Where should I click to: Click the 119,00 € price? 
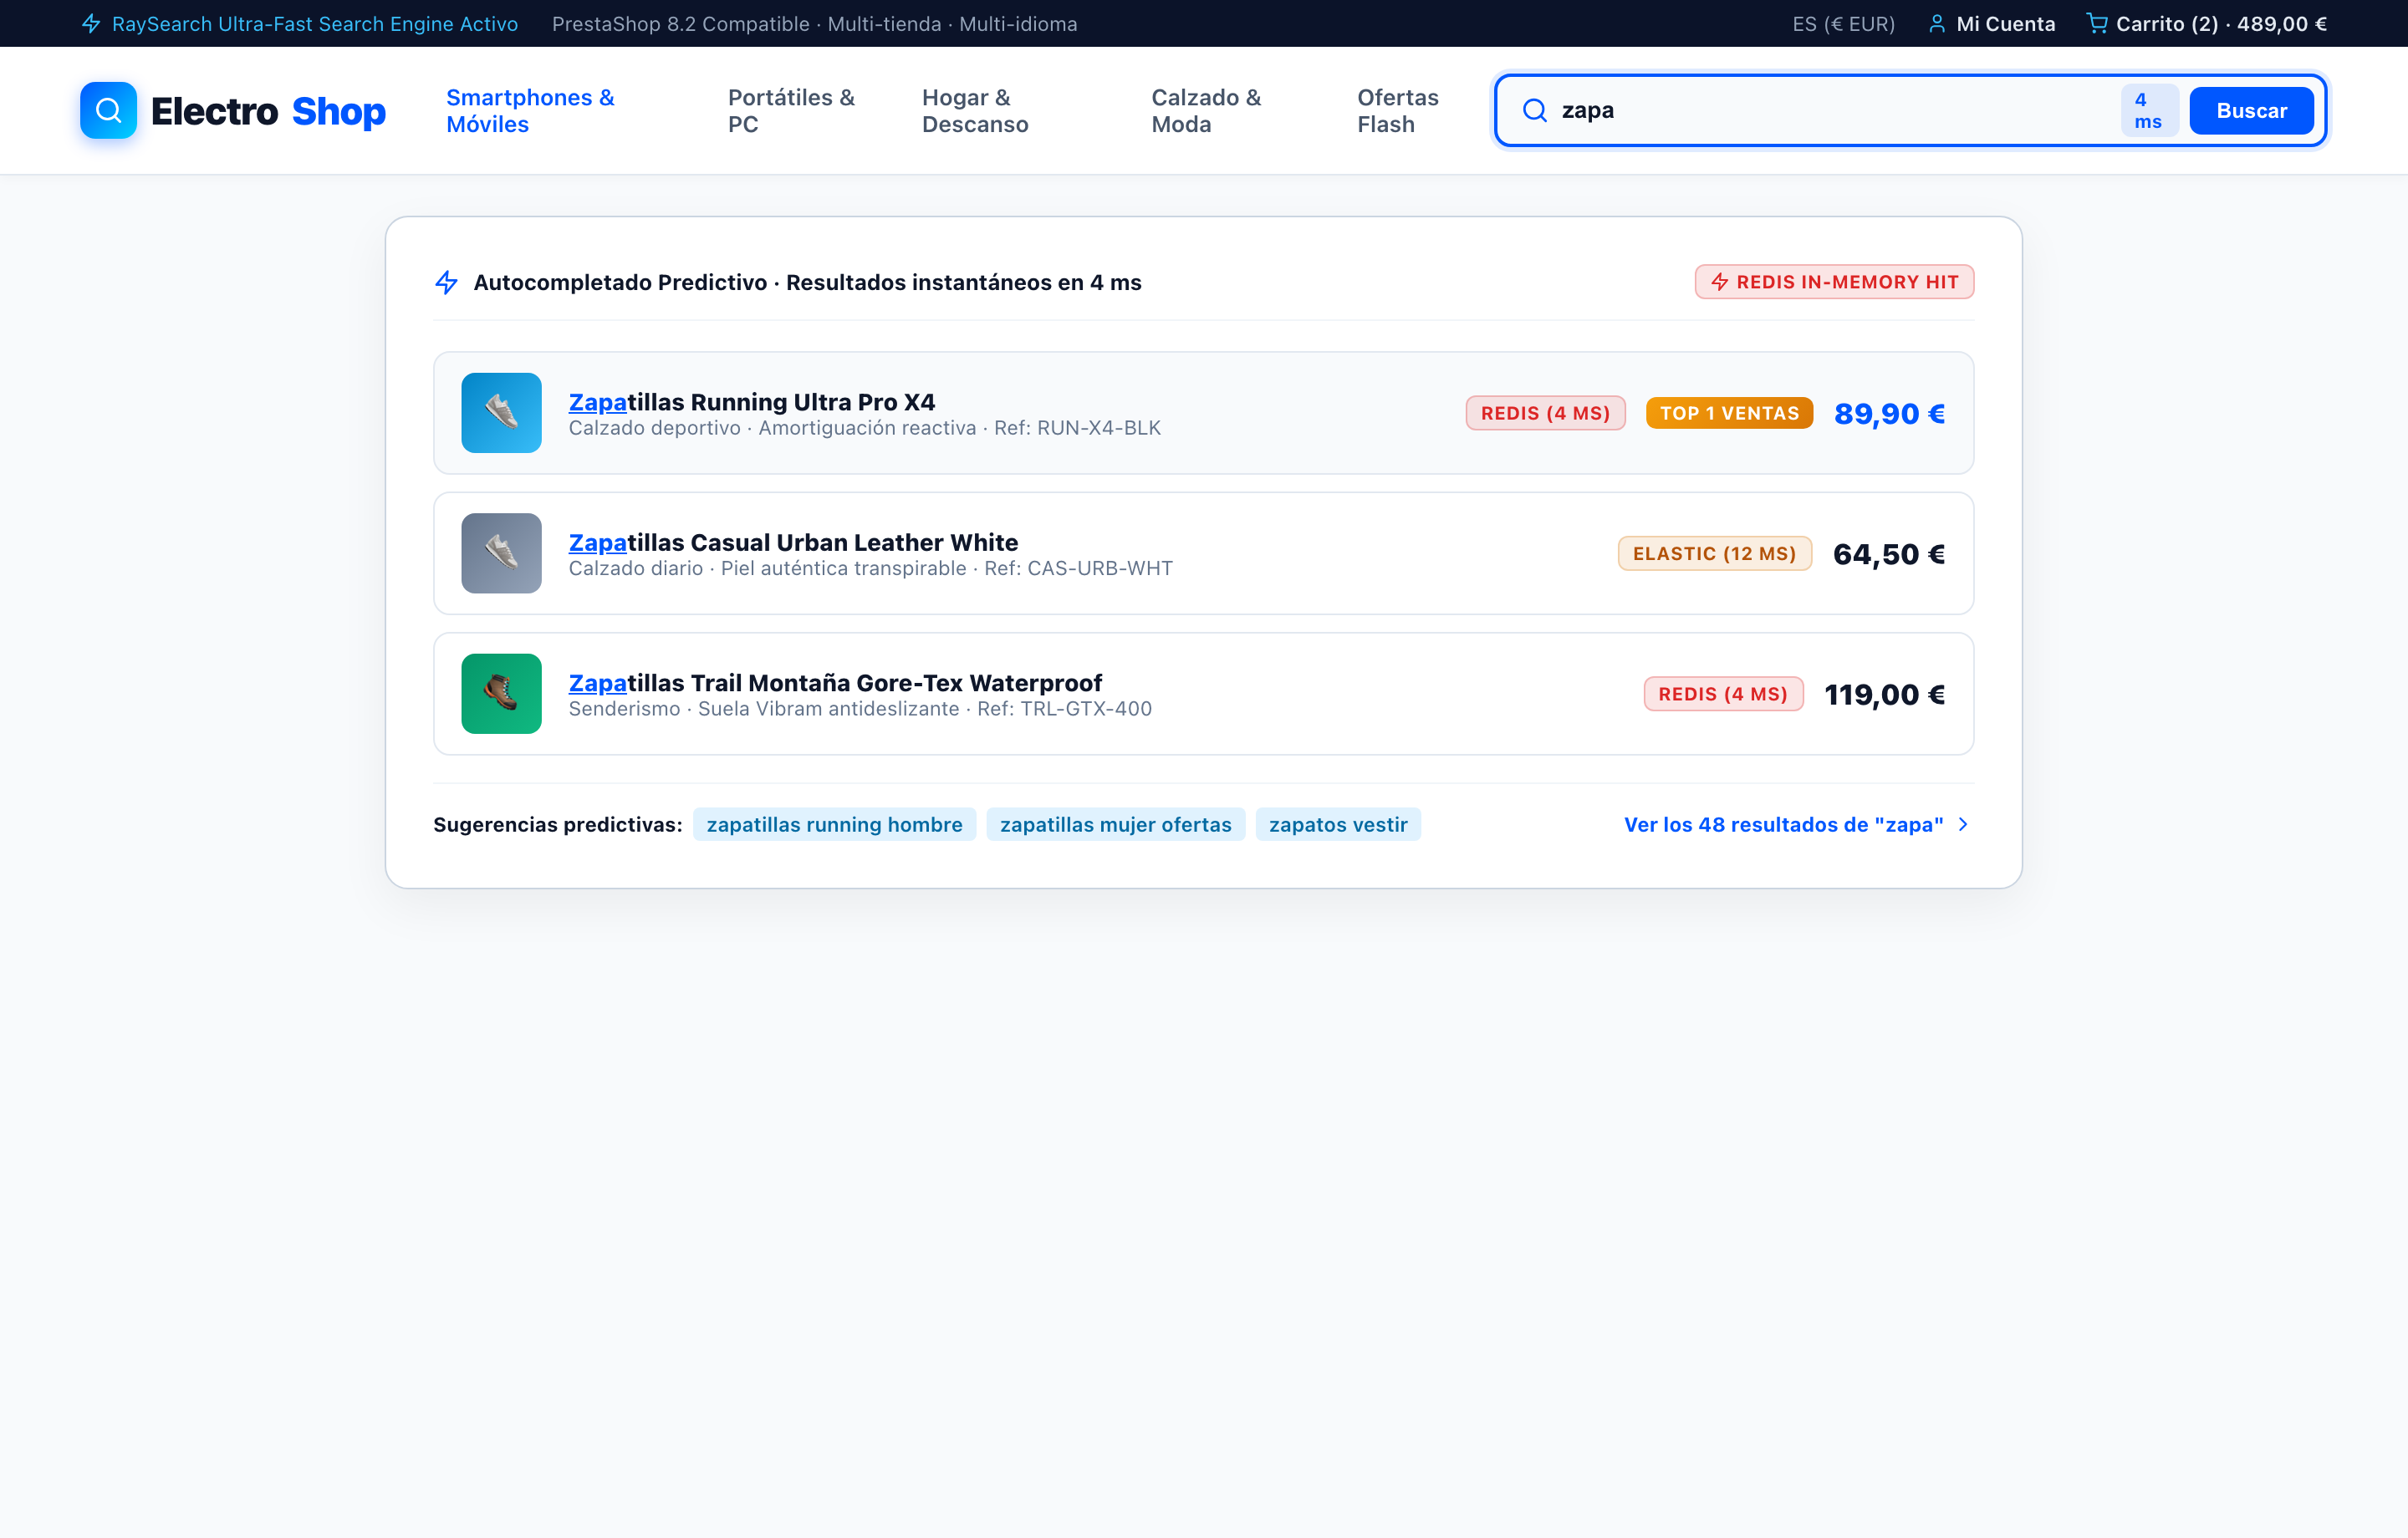point(1885,694)
